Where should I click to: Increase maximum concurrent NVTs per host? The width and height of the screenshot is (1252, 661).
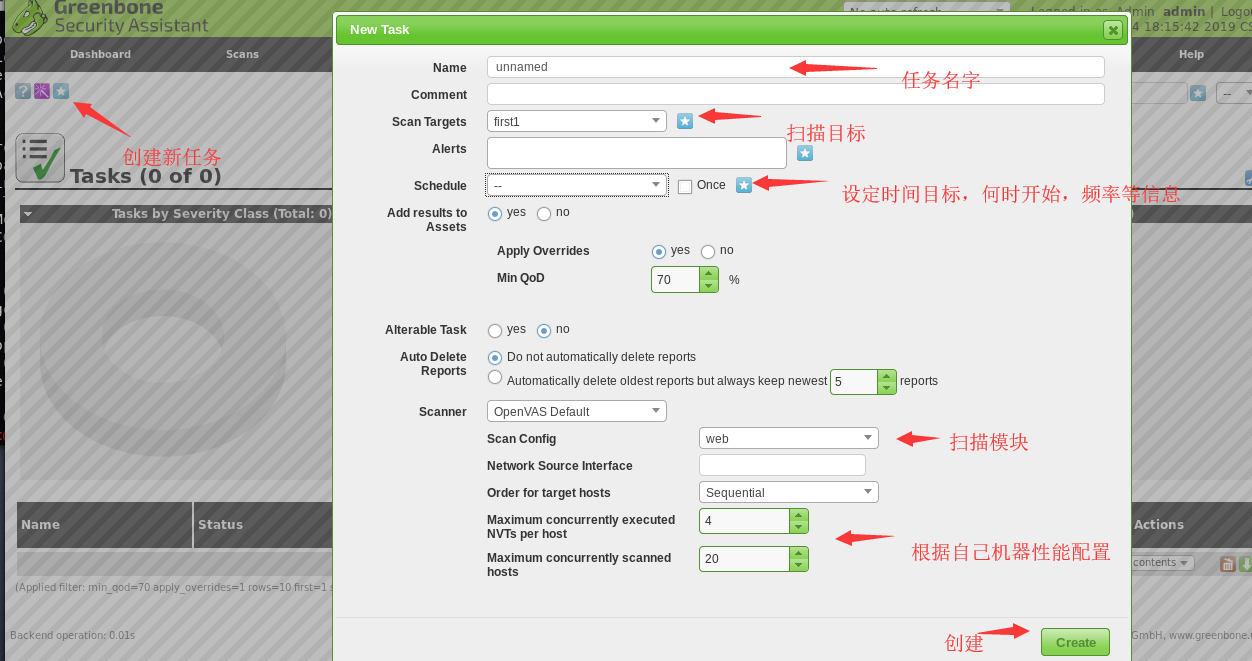click(x=798, y=515)
